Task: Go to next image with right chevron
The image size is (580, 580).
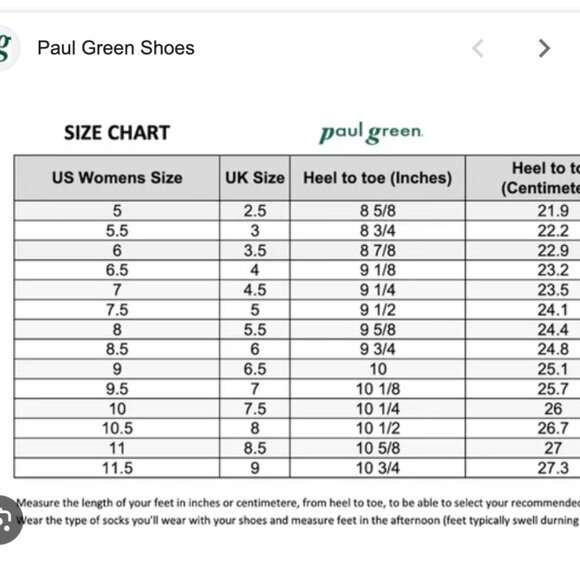Action: (544, 48)
